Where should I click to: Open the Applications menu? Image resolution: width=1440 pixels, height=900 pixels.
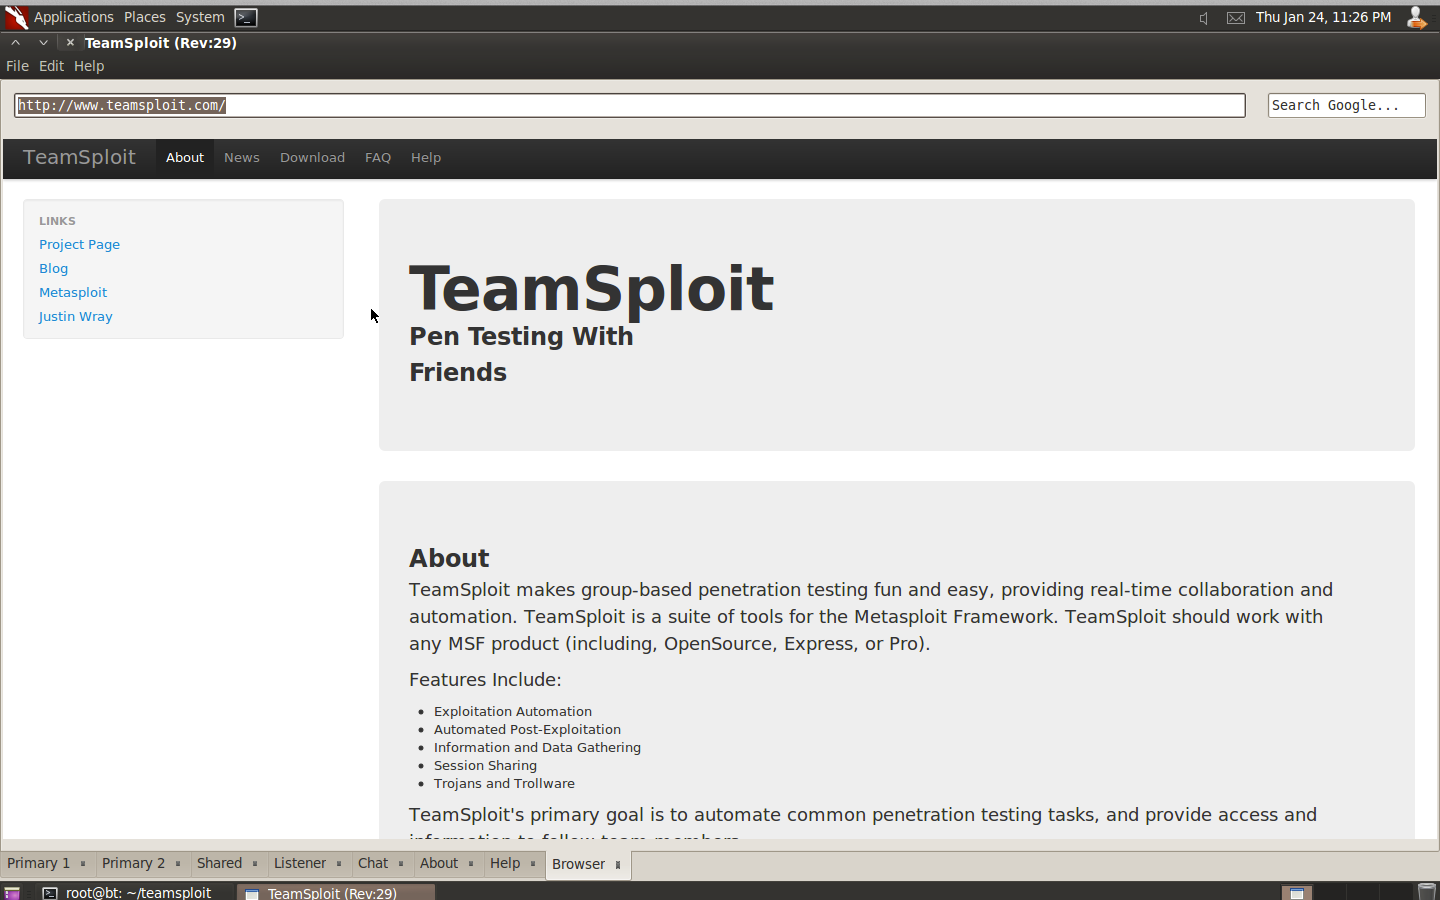click(x=73, y=17)
